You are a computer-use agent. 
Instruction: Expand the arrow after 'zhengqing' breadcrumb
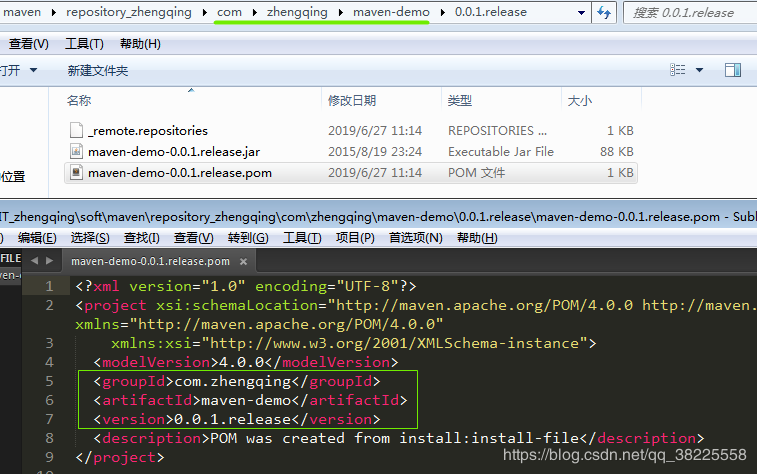tap(341, 13)
